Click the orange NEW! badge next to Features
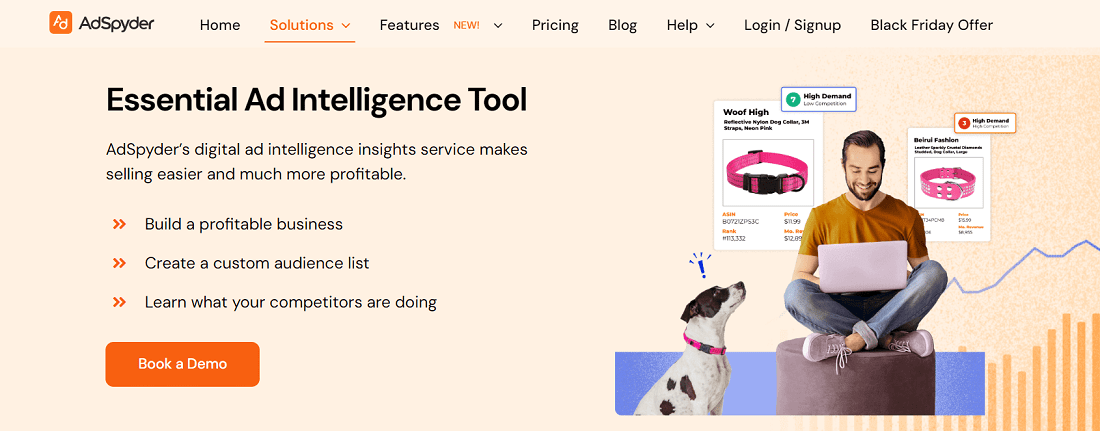Viewport: 1100px width, 431px height. click(x=466, y=25)
